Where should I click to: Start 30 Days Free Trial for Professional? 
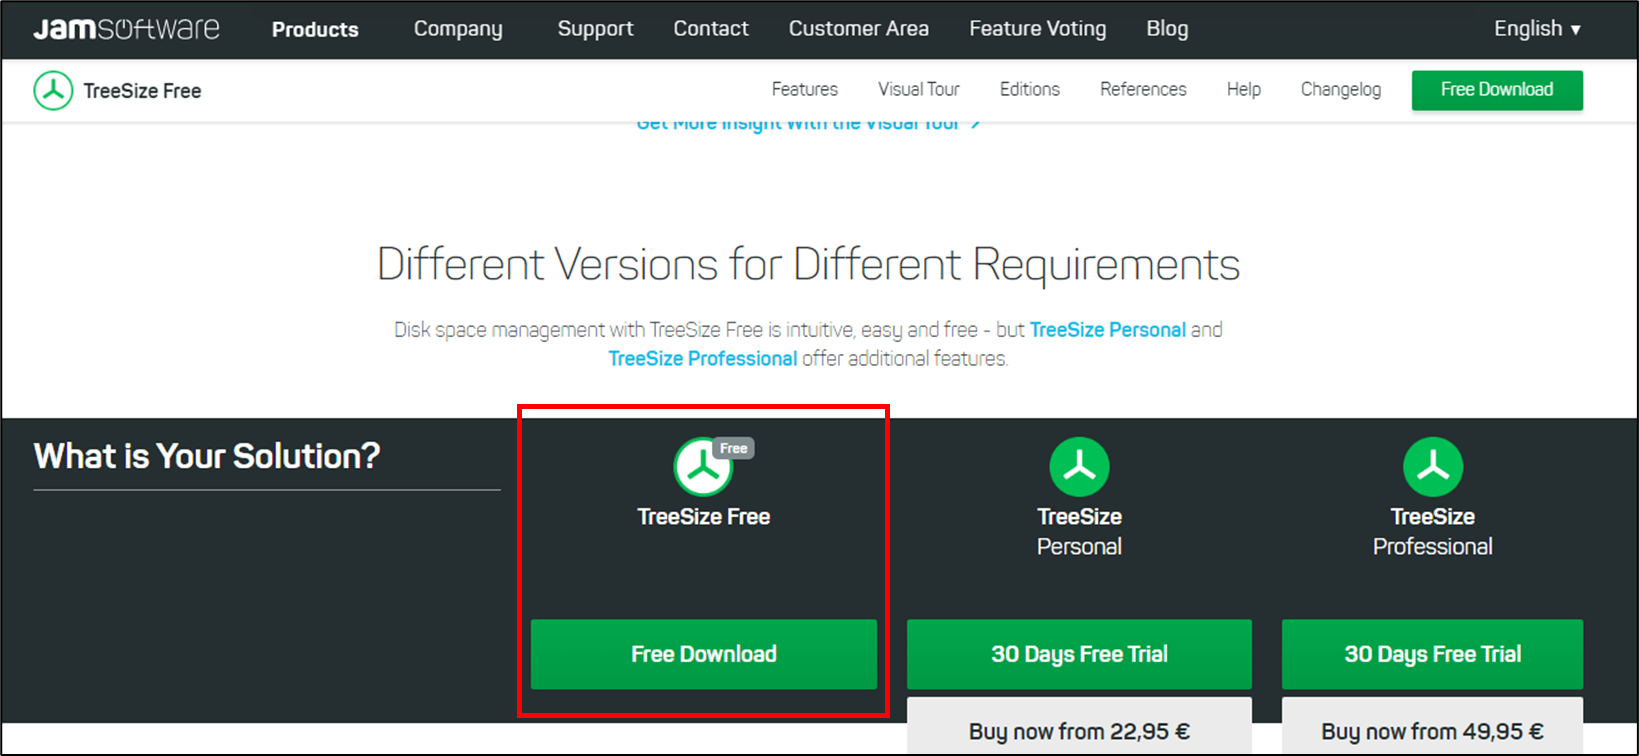click(x=1432, y=654)
